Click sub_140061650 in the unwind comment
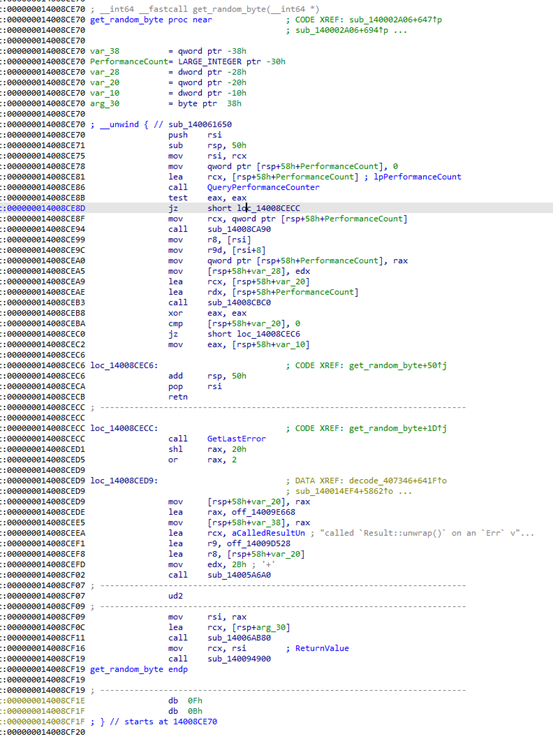 [x=200, y=125]
